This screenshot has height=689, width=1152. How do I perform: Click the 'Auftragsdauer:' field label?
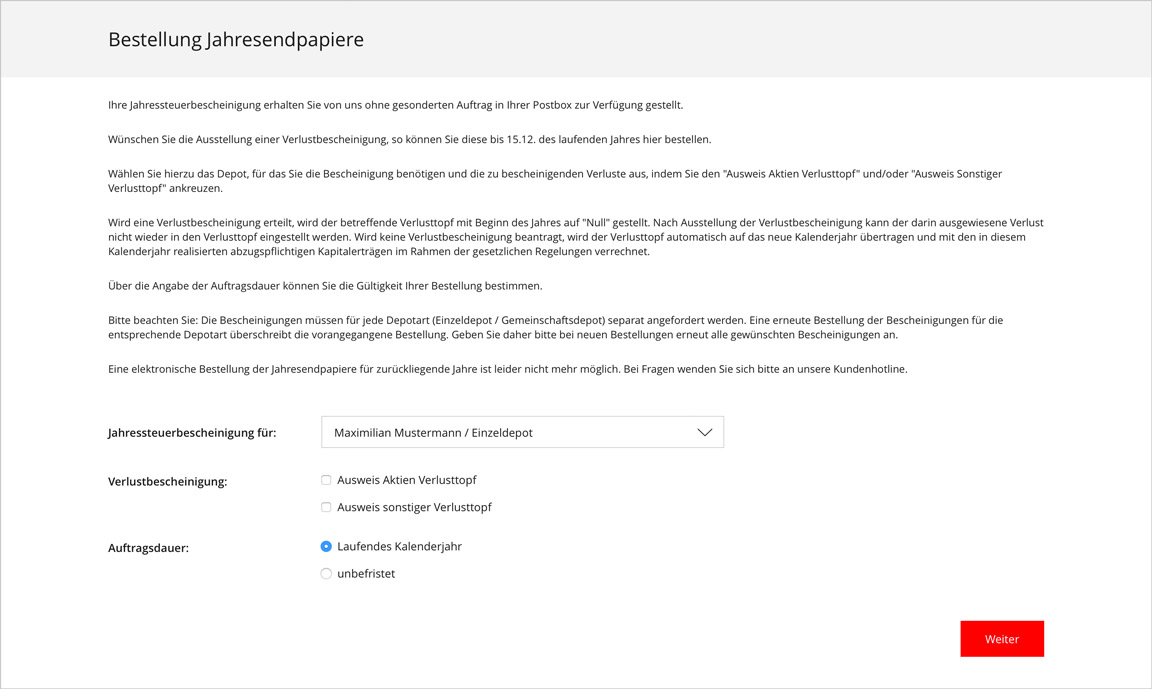pyautogui.click(x=148, y=548)
